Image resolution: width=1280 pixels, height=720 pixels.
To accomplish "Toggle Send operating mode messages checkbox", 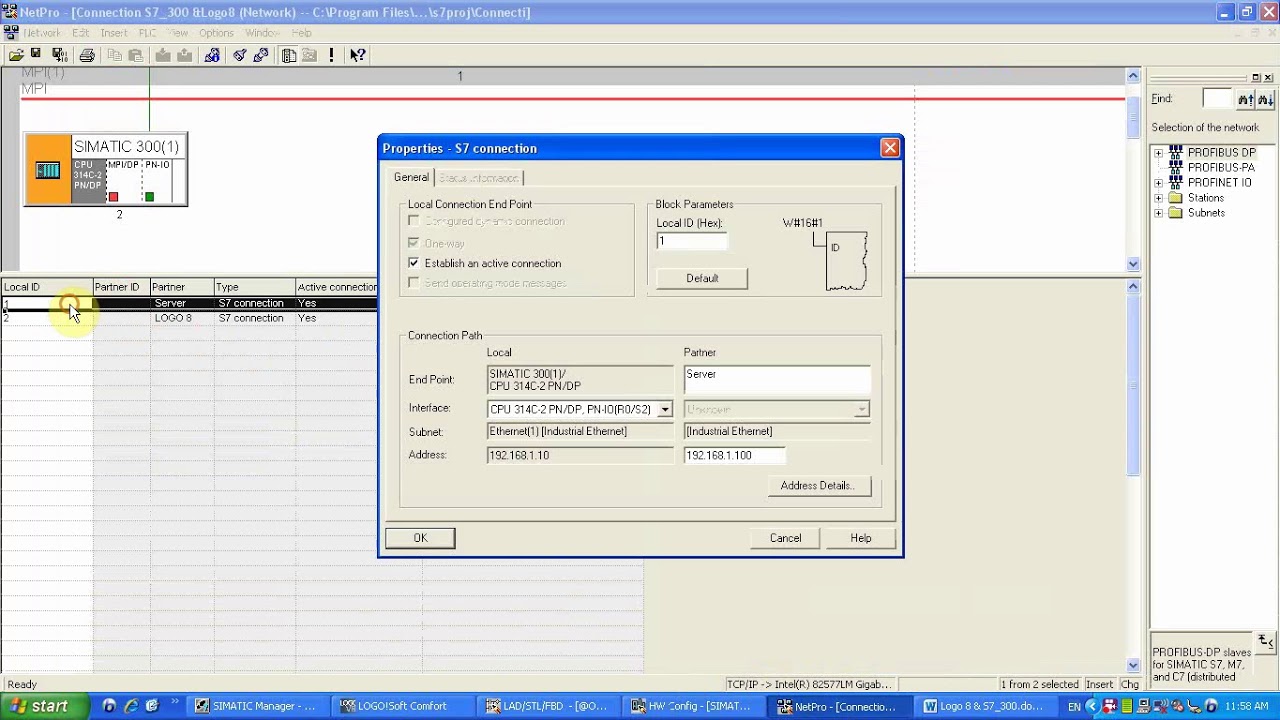I will (x=413, y=283).
